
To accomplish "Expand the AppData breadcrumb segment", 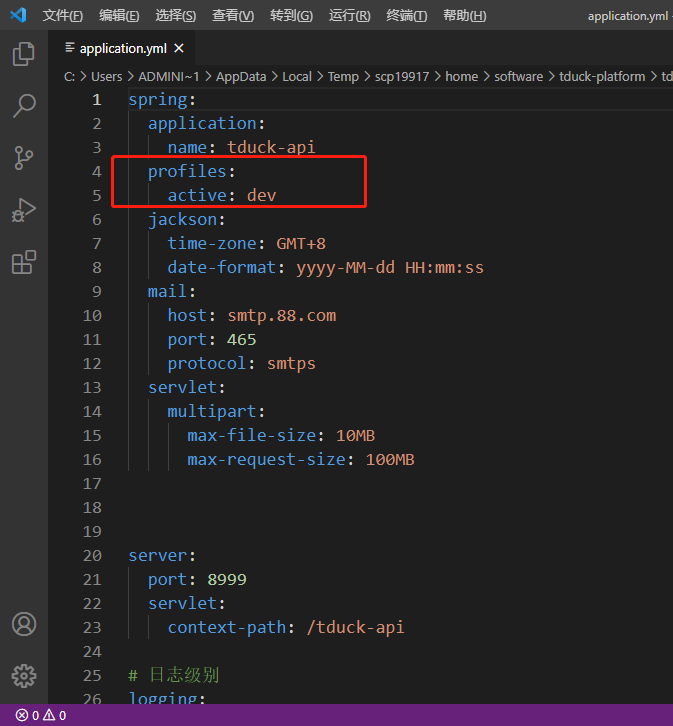I will click(239, 76).
